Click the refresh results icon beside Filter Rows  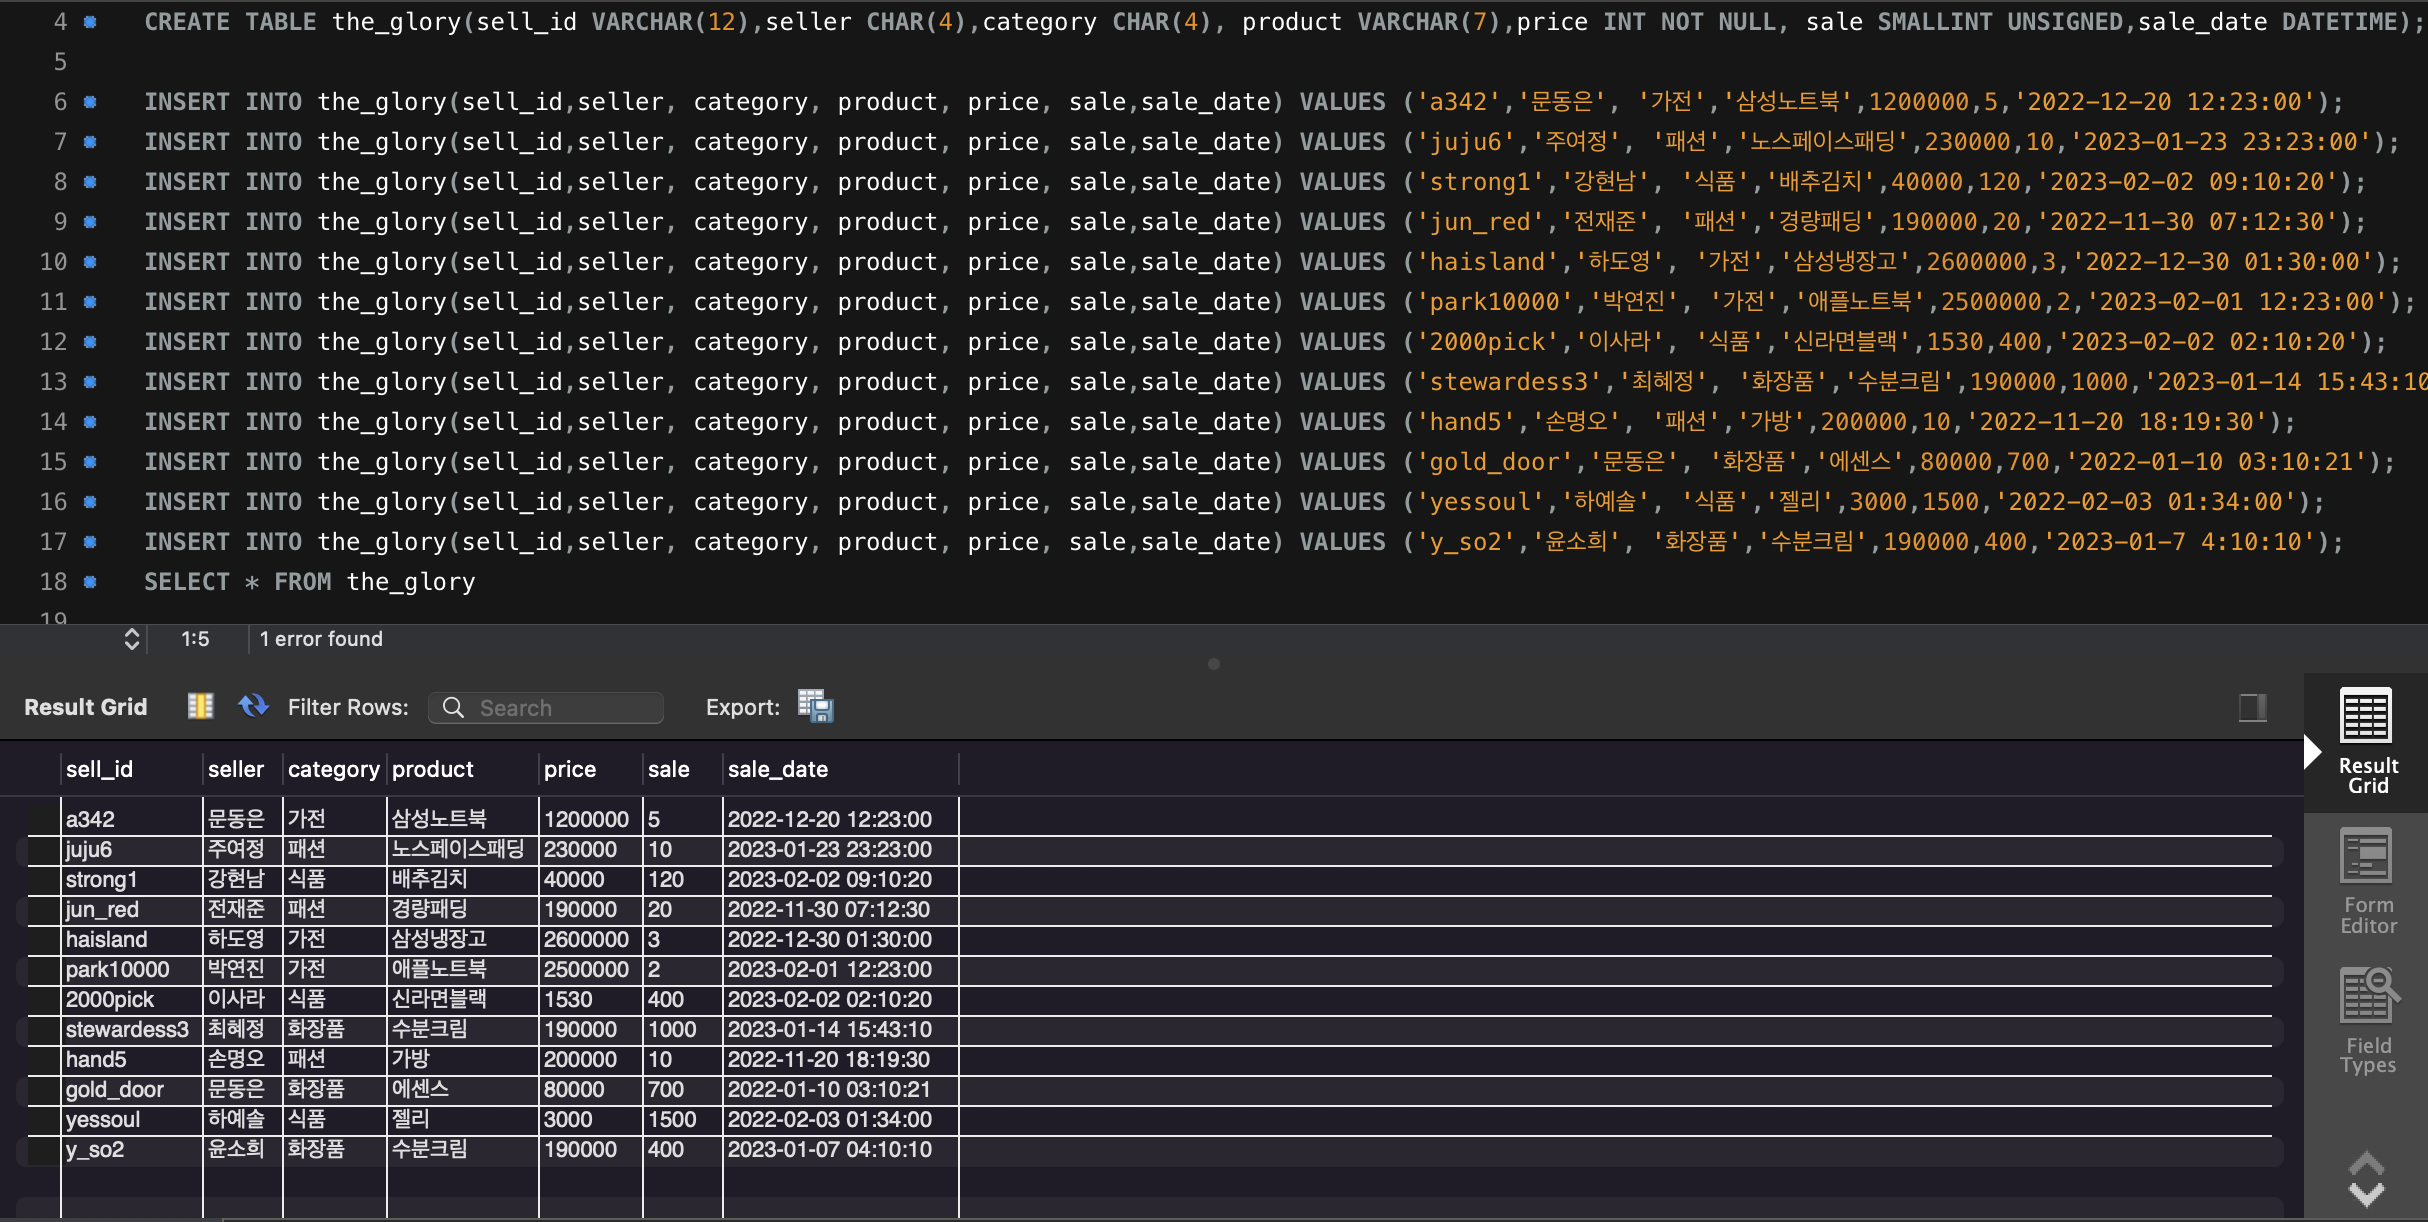pyautogui.click(x=253, y=706)
